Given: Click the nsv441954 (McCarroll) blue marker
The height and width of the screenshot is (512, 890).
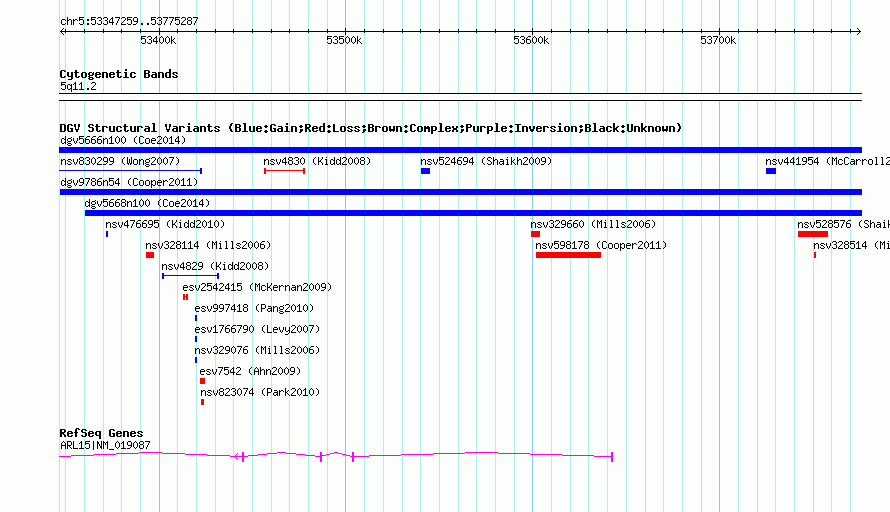Looking at the screenshot, I should pos(771,171).
